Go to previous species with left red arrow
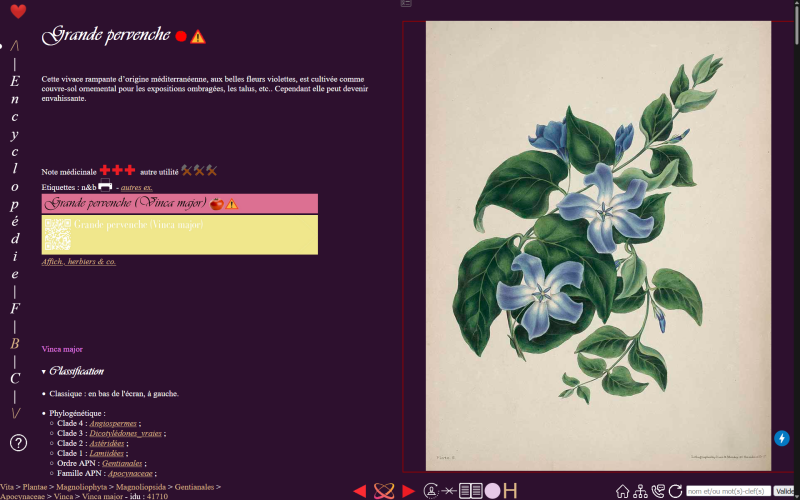Viewport: 800px width, 500px height. click(x=360, y=491)
